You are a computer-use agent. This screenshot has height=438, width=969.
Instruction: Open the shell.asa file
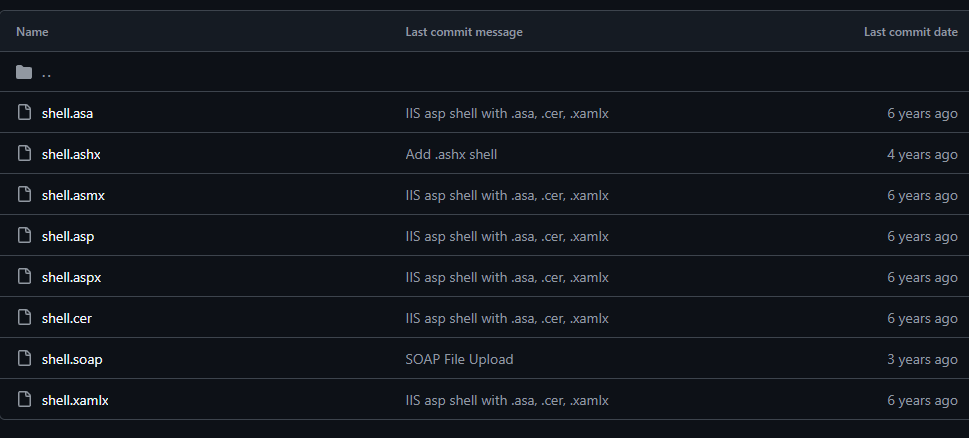click(x=67, y=113)
